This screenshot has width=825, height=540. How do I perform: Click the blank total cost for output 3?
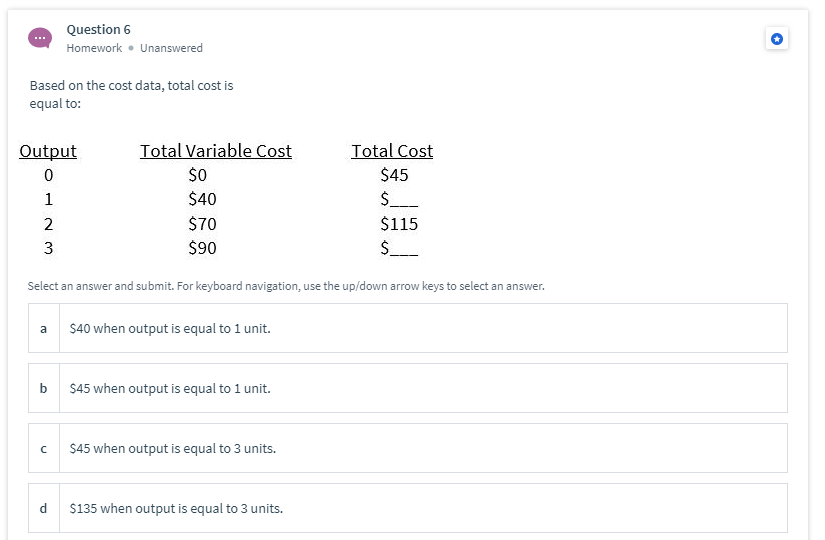click(399, 248)
